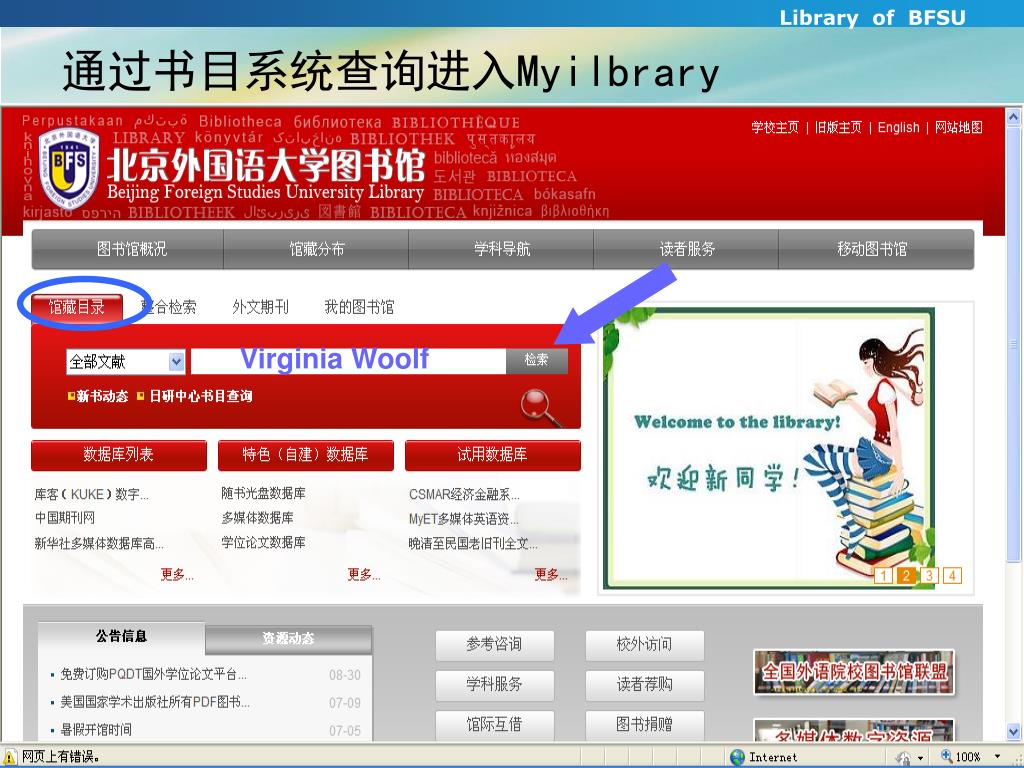1024x768 pixels.
Task: Click the 学校主页 link
Action: 775,127
